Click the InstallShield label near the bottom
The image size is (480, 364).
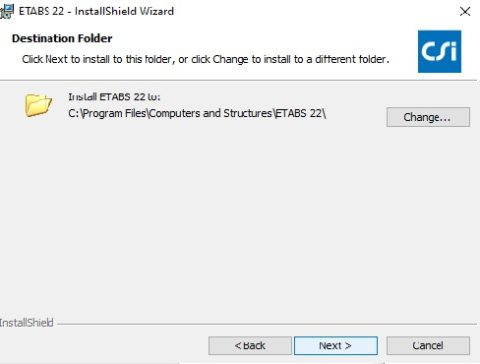[27, 323]
